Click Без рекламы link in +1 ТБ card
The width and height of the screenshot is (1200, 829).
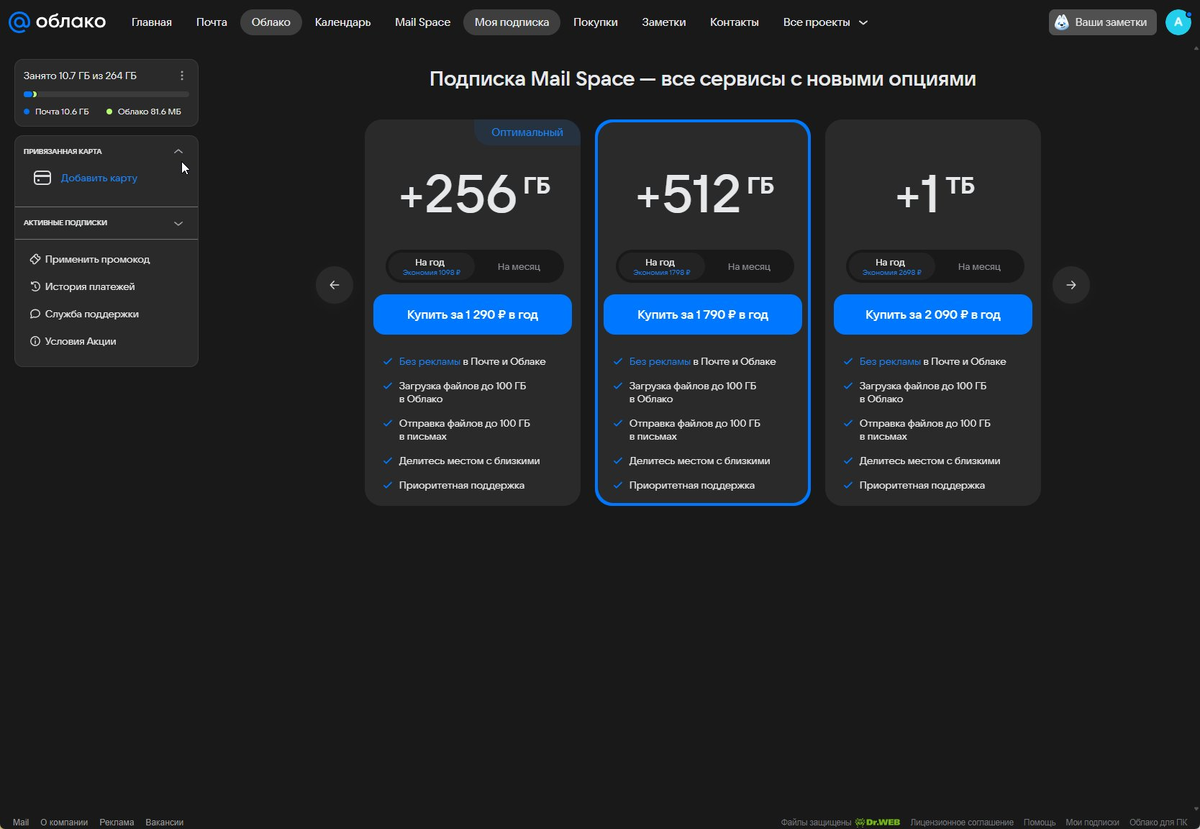[x=890, y=361]
